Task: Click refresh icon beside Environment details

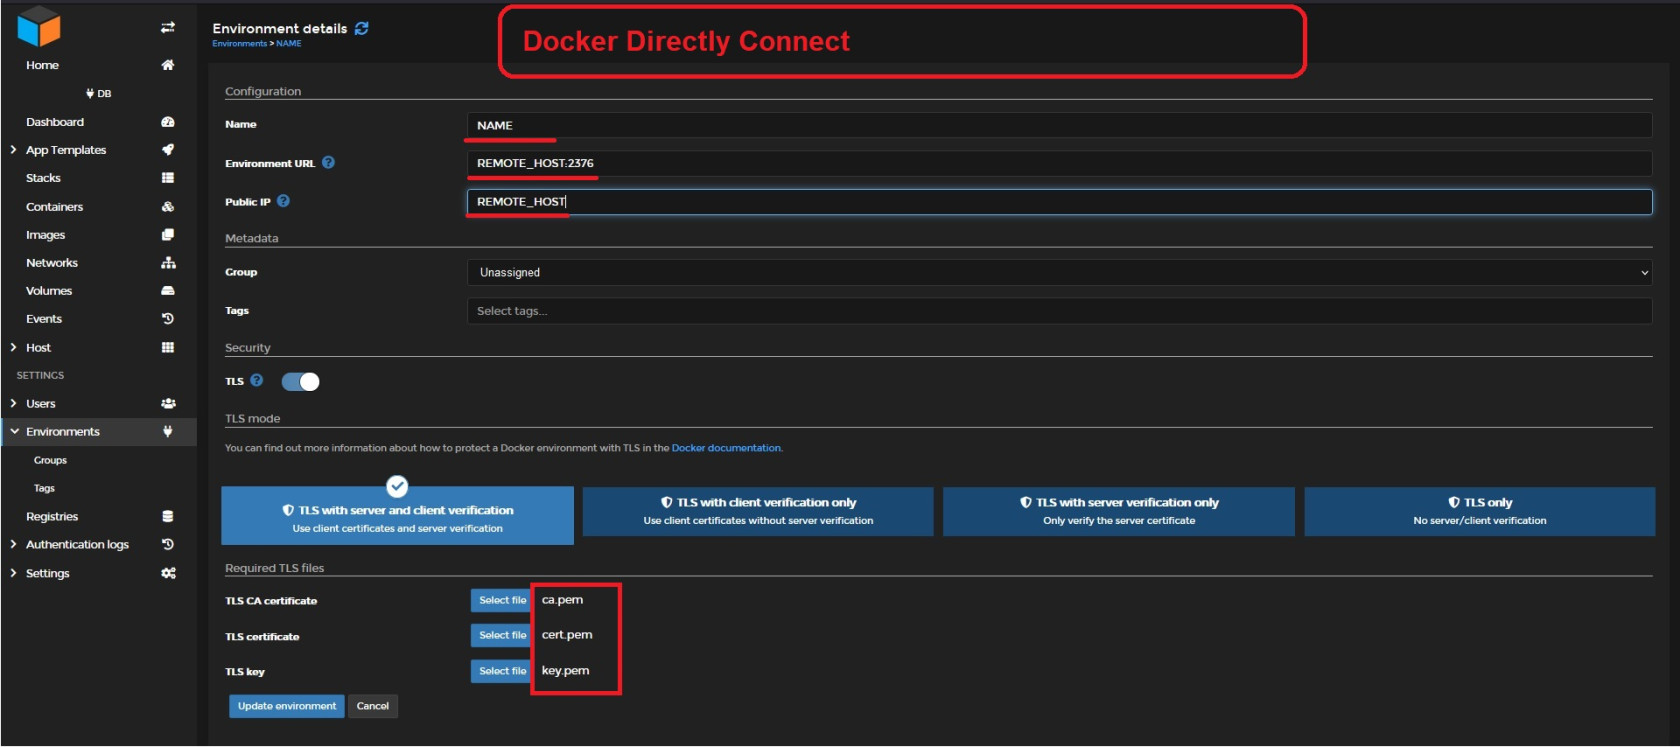Action: coord(362,28)
